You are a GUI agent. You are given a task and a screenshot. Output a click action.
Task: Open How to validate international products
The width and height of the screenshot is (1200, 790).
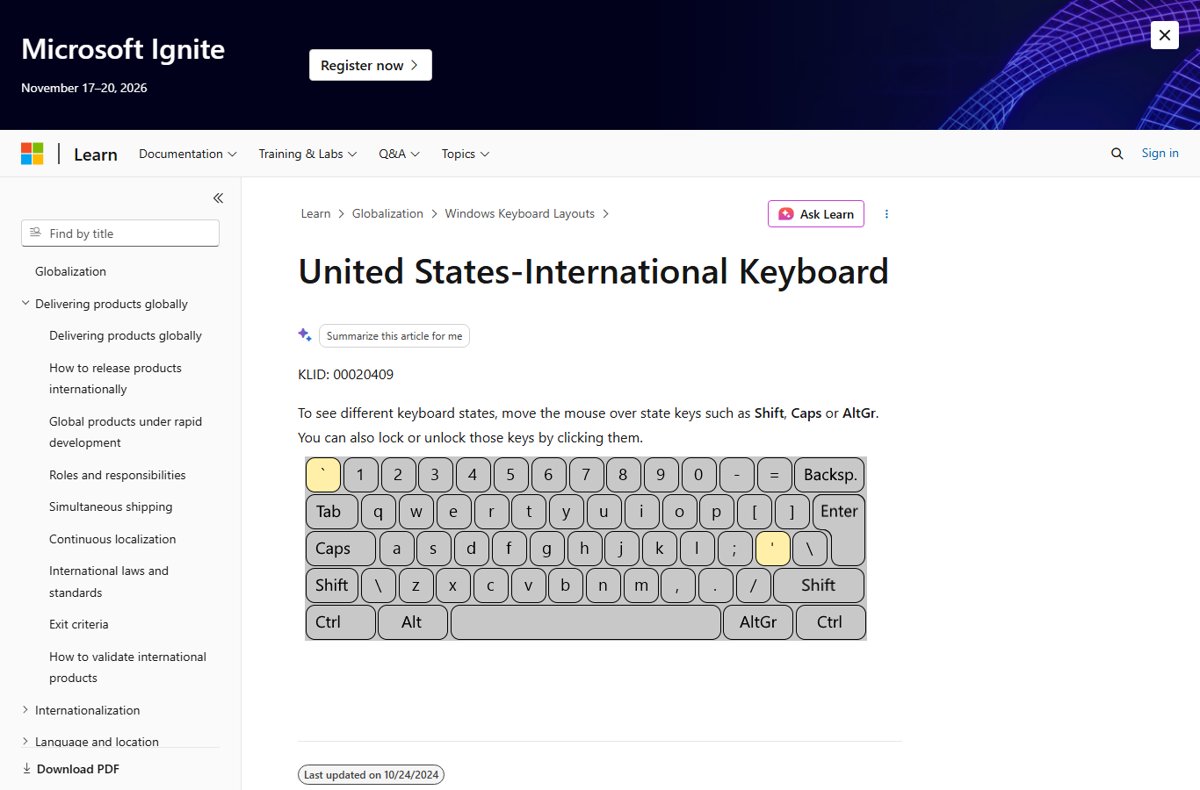pos(127,667)
